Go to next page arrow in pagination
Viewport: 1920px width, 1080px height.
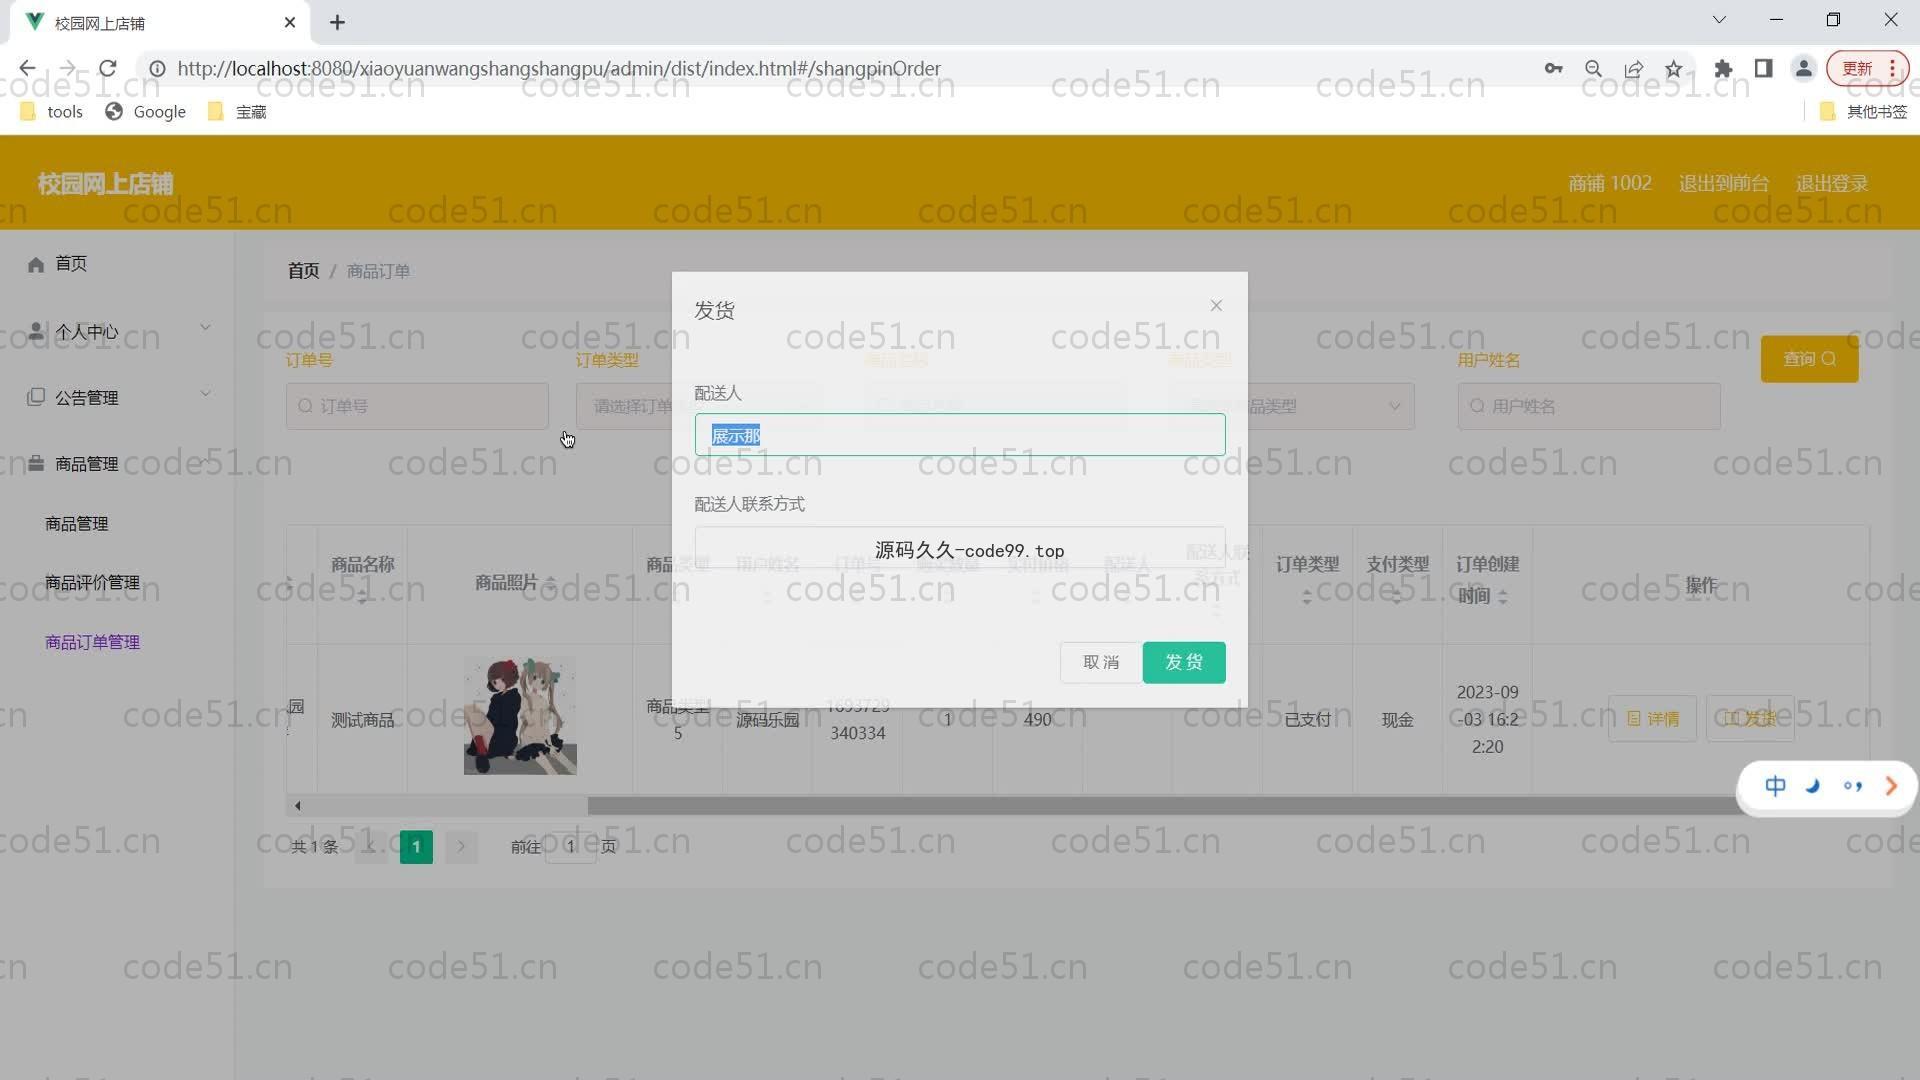[x=461, y=847]
